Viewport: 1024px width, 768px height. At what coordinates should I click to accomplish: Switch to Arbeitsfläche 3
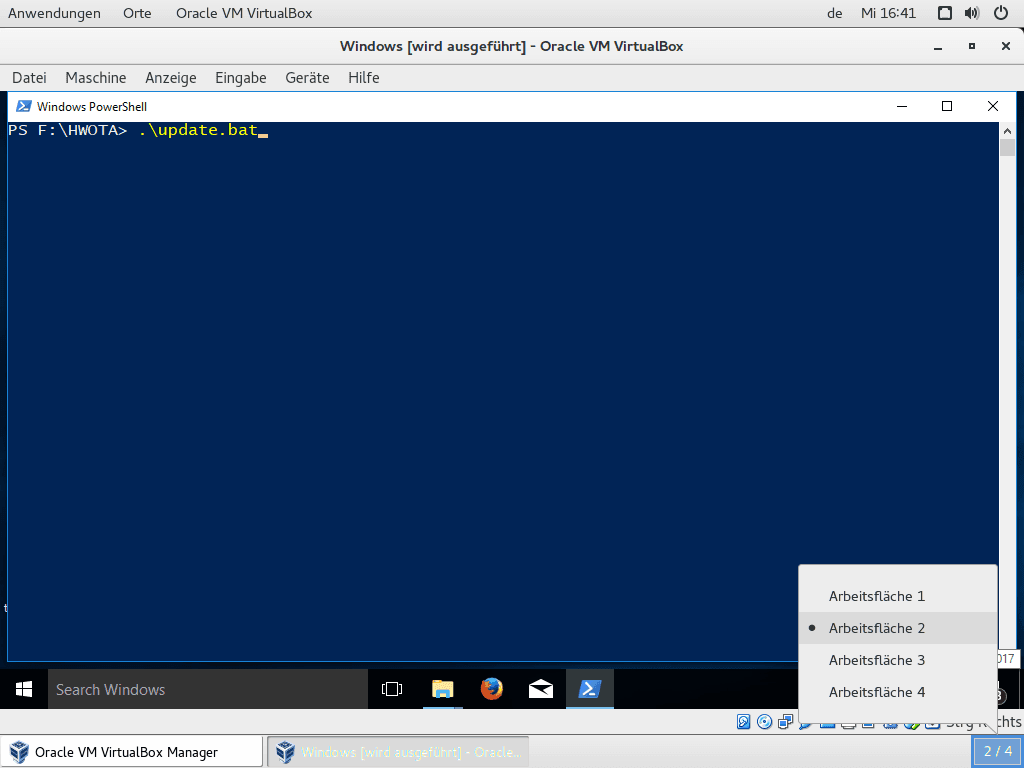coord(898,660)
